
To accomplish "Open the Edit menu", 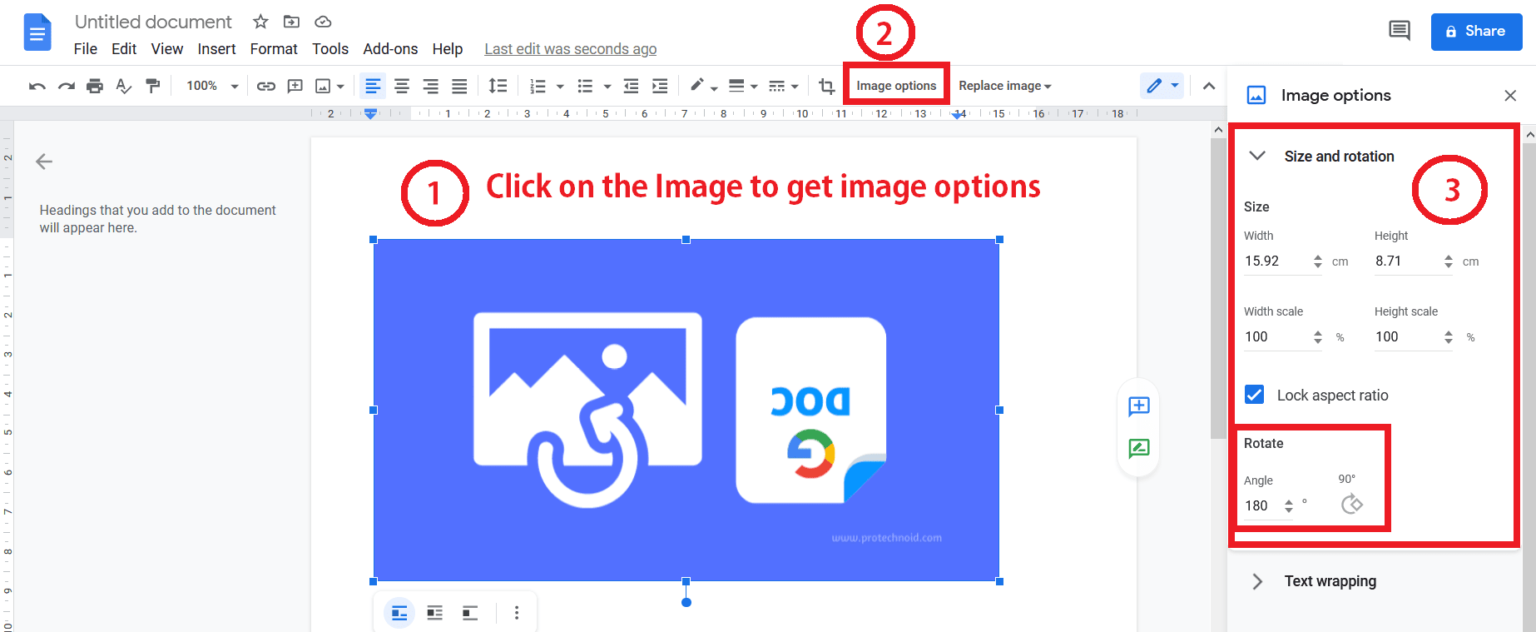I will 124,48.
